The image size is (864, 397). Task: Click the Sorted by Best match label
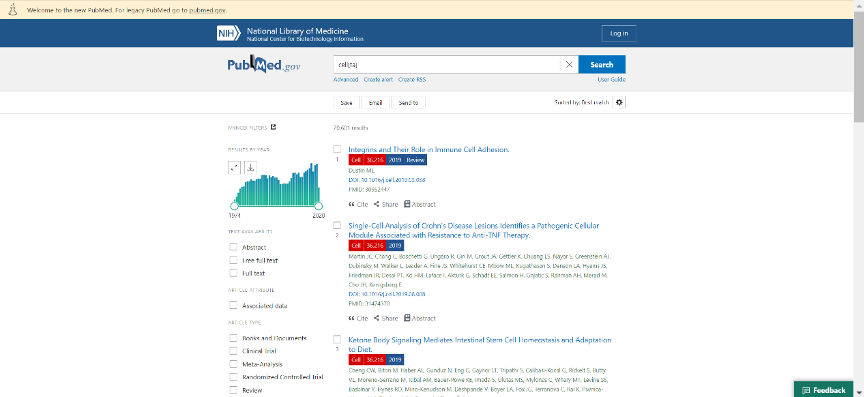(582, 103)
